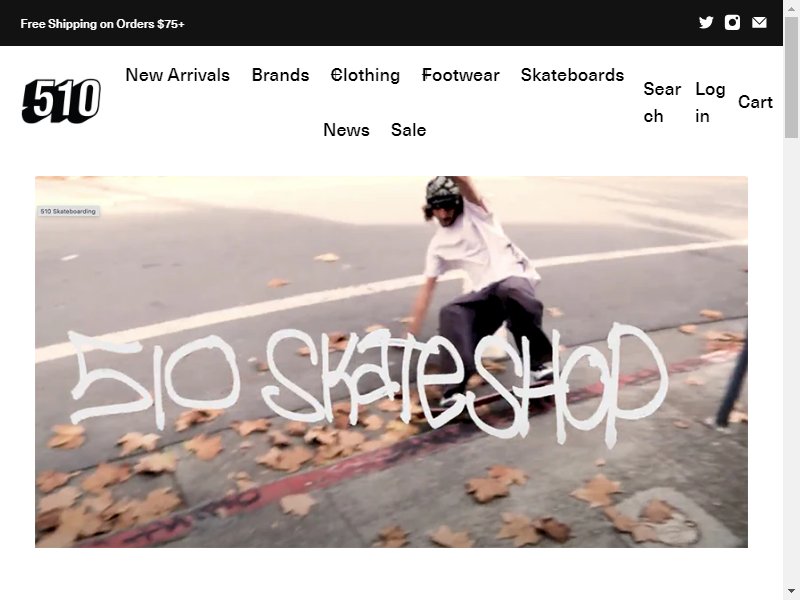Expand the Clothing menu
The width and height of the screenshot is (800, 600).
pyautogui.click(x=365, y=75)
